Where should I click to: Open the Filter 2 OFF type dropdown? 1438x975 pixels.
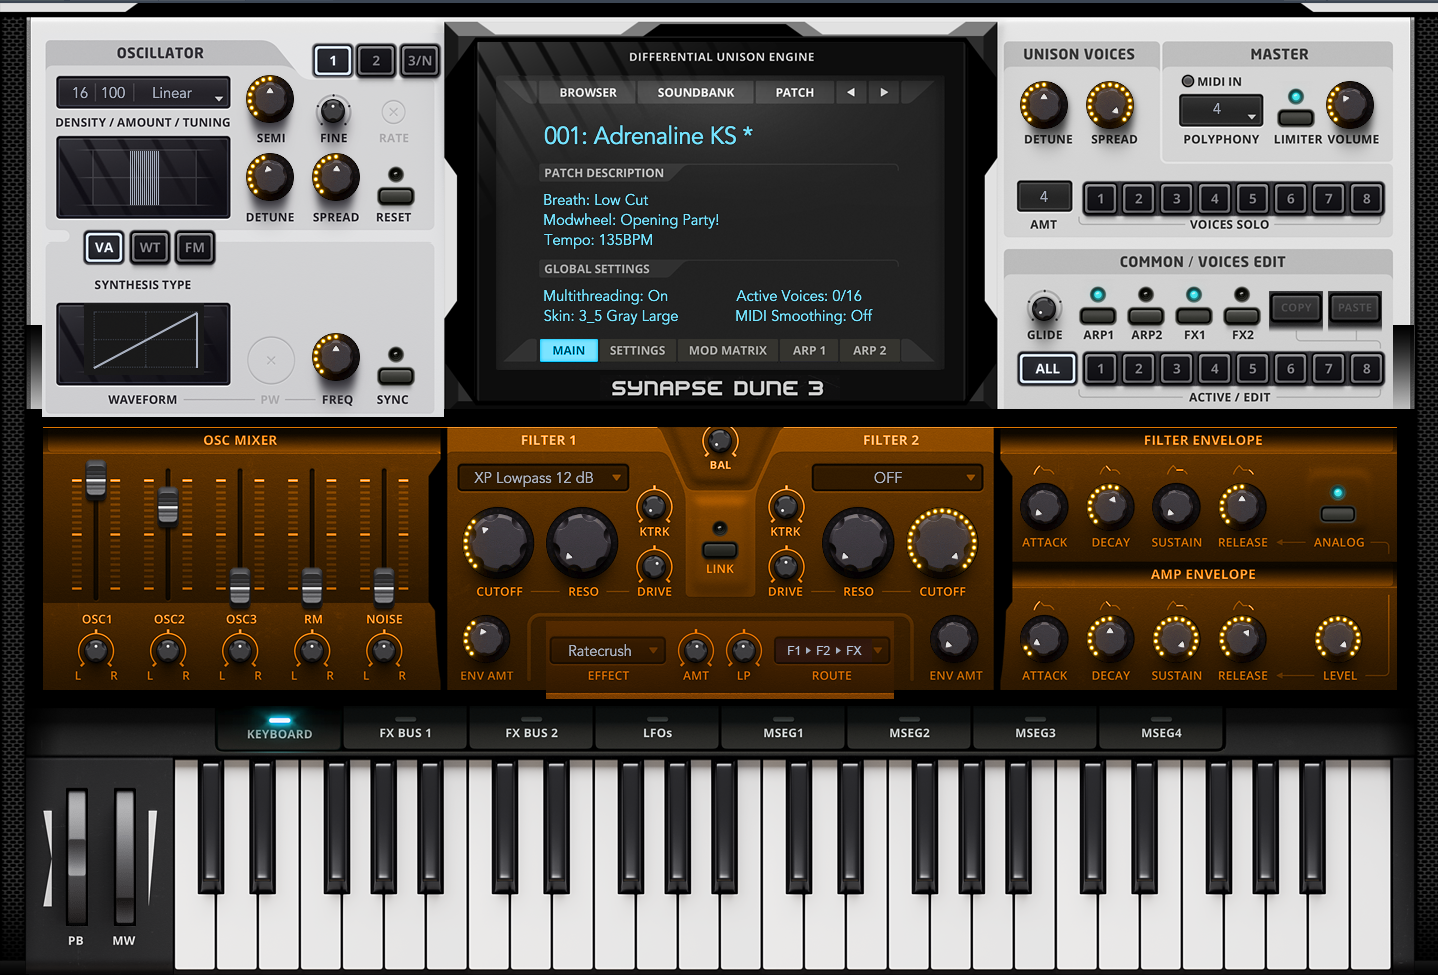pyautogui.click(x=897, y=478)
